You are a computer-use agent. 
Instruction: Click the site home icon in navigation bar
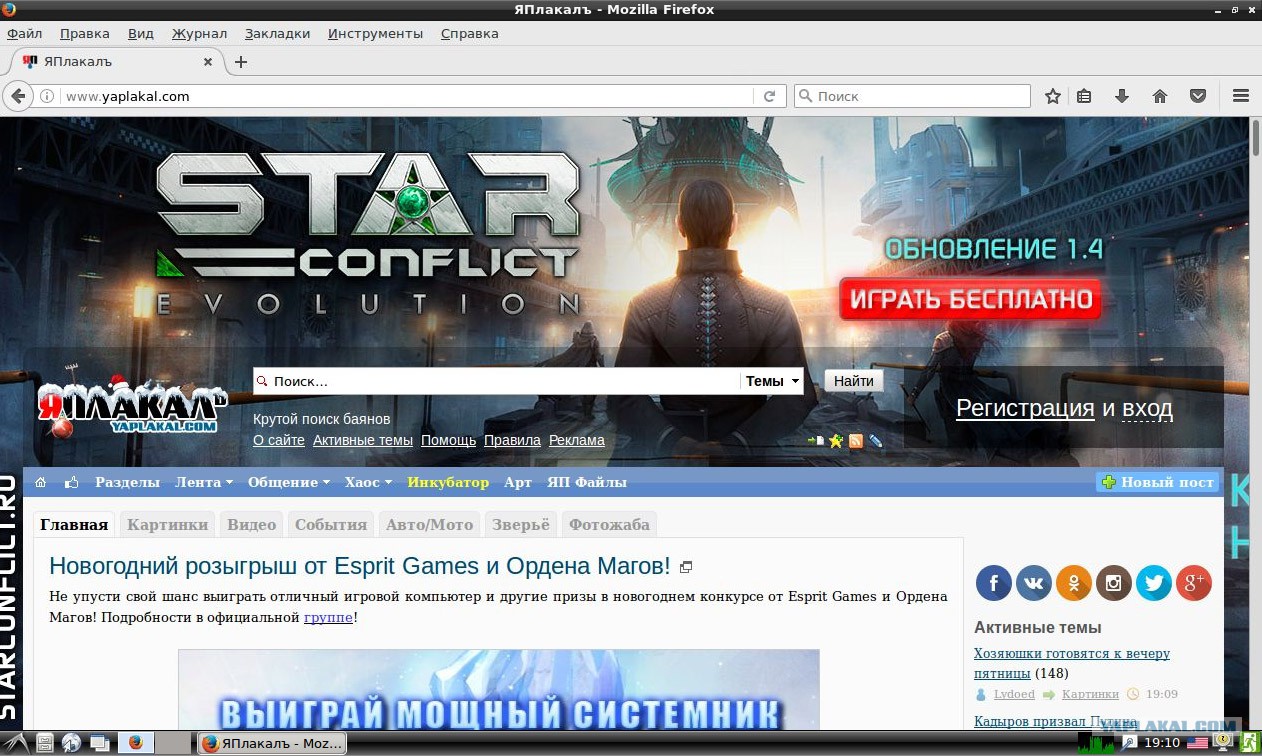coord(41,482)
